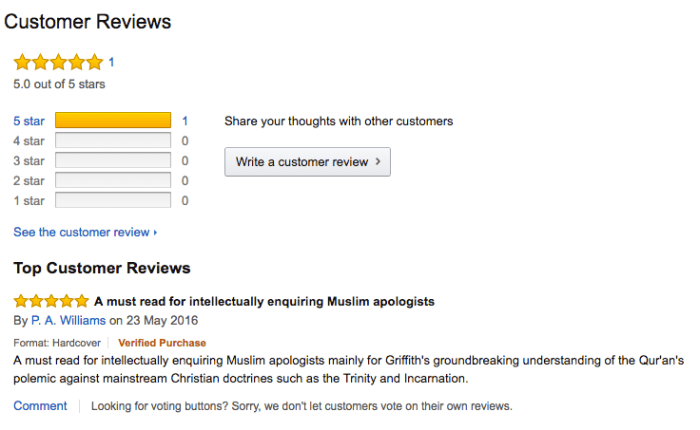The height and width of the screenshot is (430, 700).
Task: Click the arrow after See the customer review
Action: (155, 233)
